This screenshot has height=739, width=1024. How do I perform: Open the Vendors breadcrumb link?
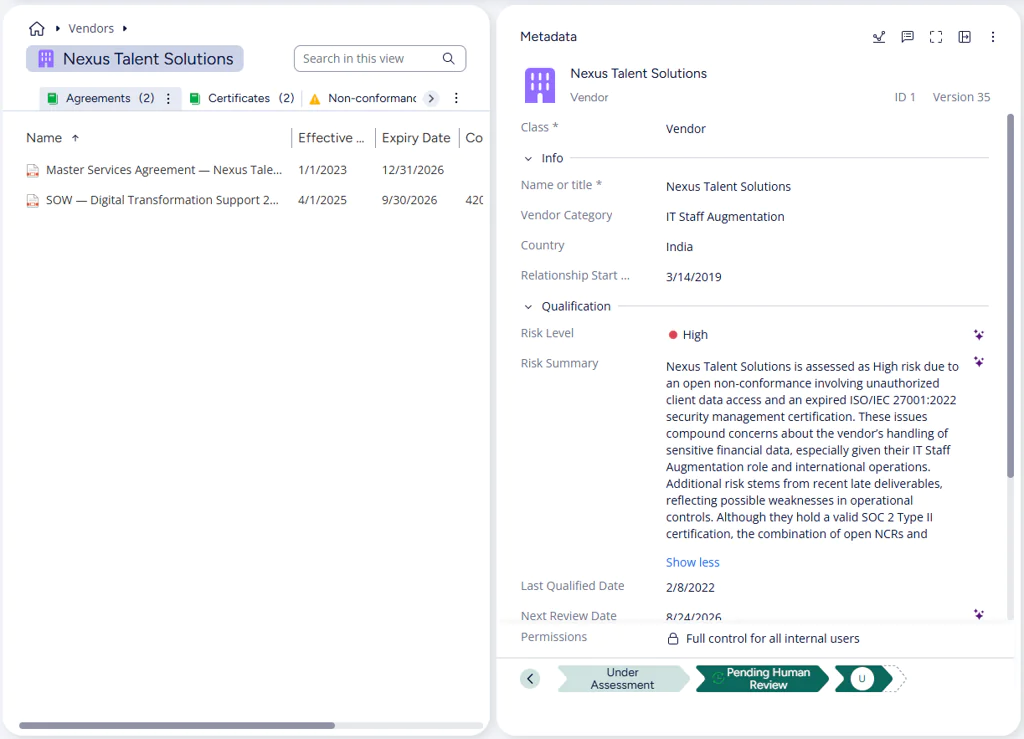(91, 29)
